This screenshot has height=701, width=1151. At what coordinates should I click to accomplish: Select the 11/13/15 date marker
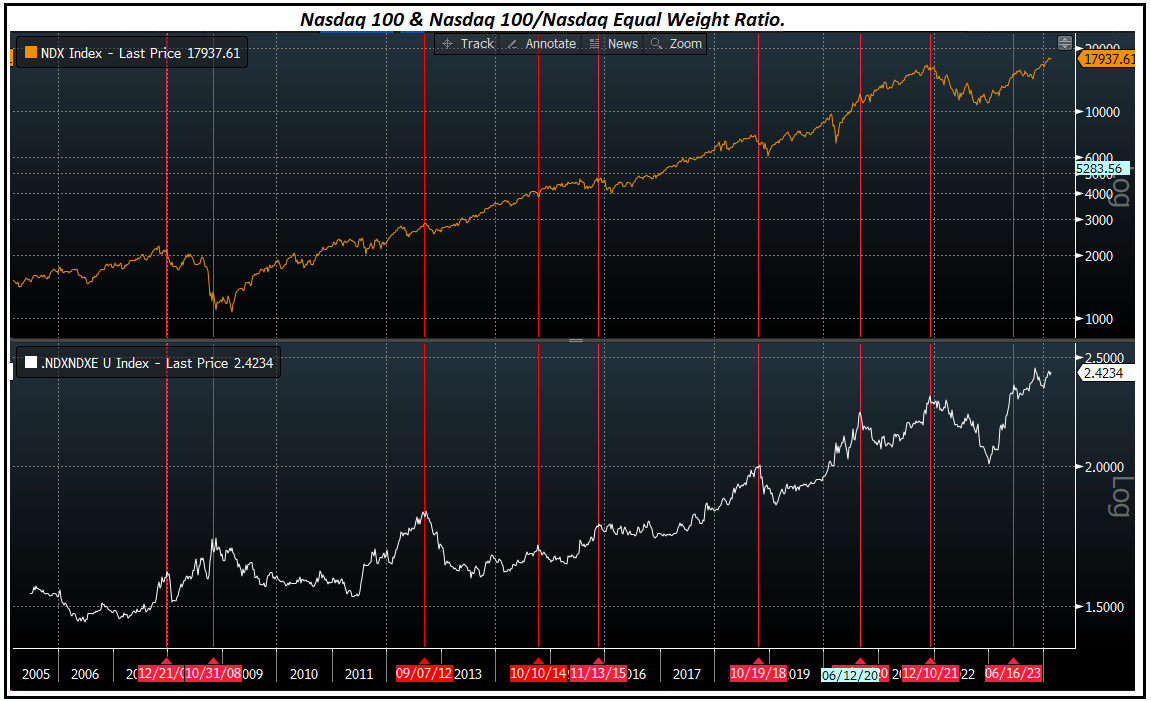pos(598,673)
